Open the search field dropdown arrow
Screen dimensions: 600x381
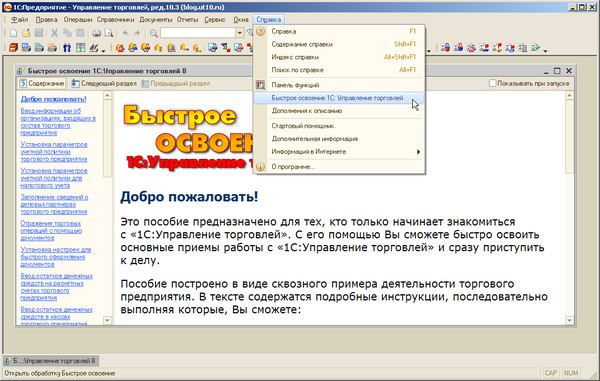[240, 33]
